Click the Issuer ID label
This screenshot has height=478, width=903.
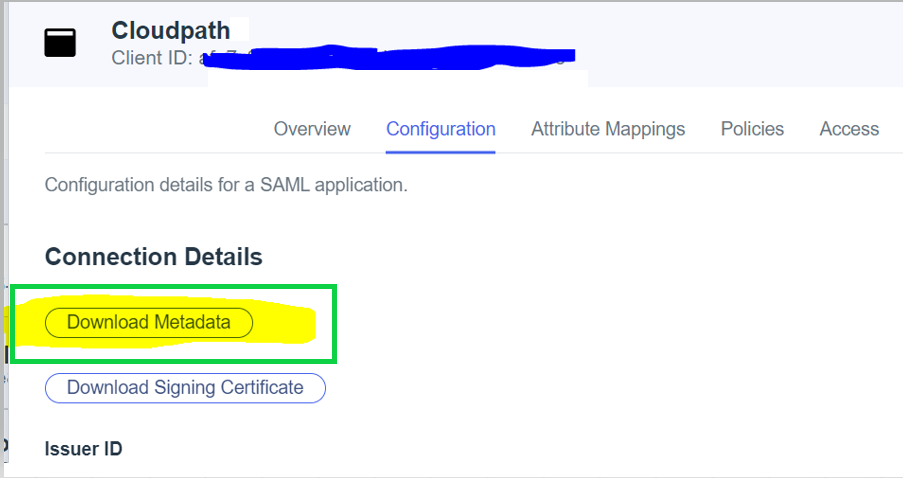tap(83, 449)
